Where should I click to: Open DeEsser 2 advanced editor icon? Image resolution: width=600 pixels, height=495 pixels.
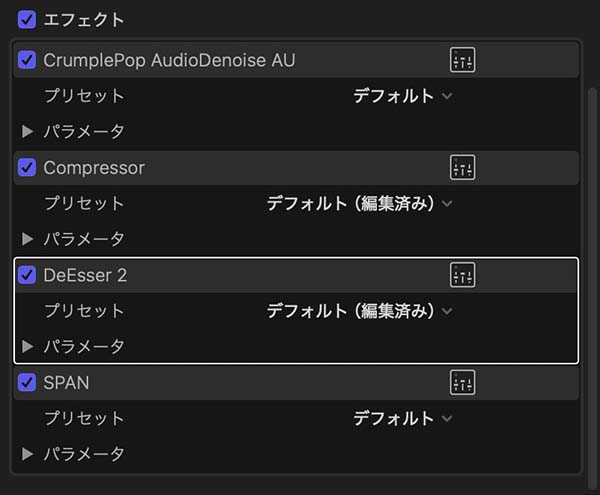point(462,276)
